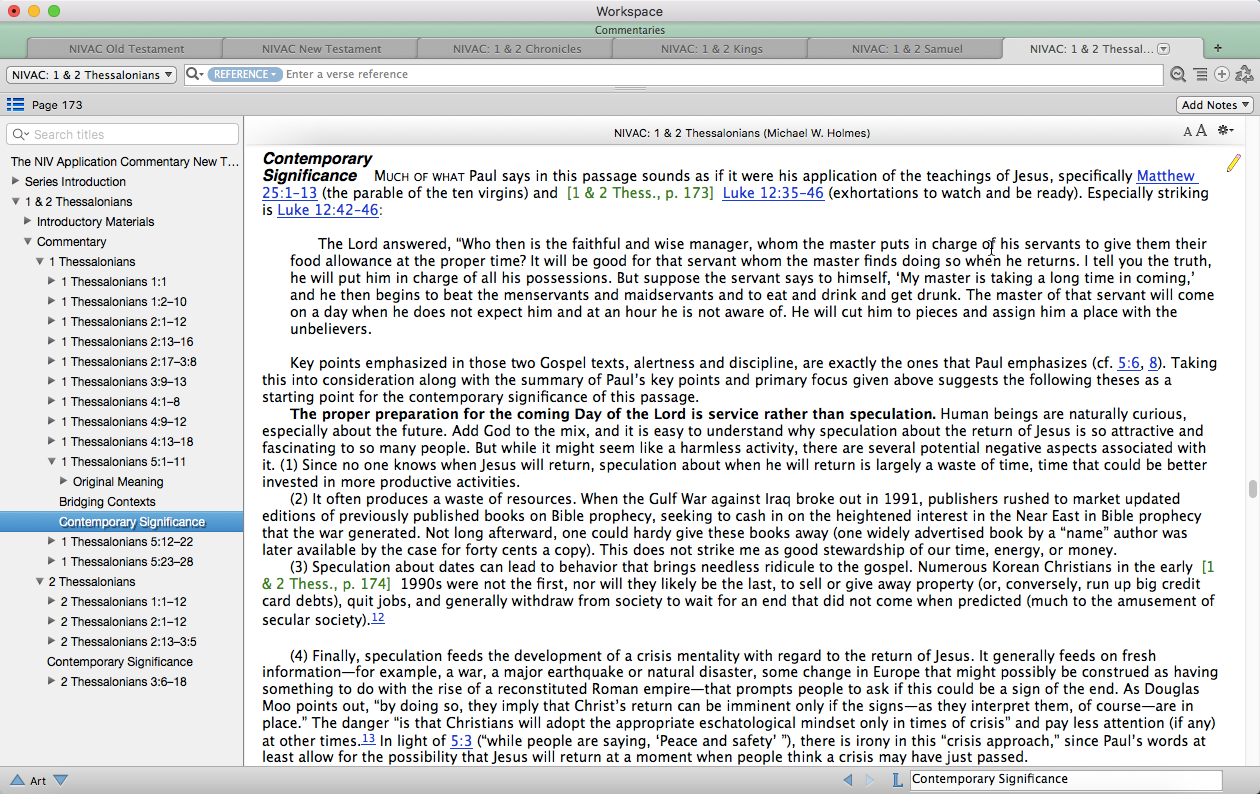Screen dimensions: 1260x794
Task: Switch to the NIVAC: 1 & 2 Samuel tab
Action: [x=907, y=48]
